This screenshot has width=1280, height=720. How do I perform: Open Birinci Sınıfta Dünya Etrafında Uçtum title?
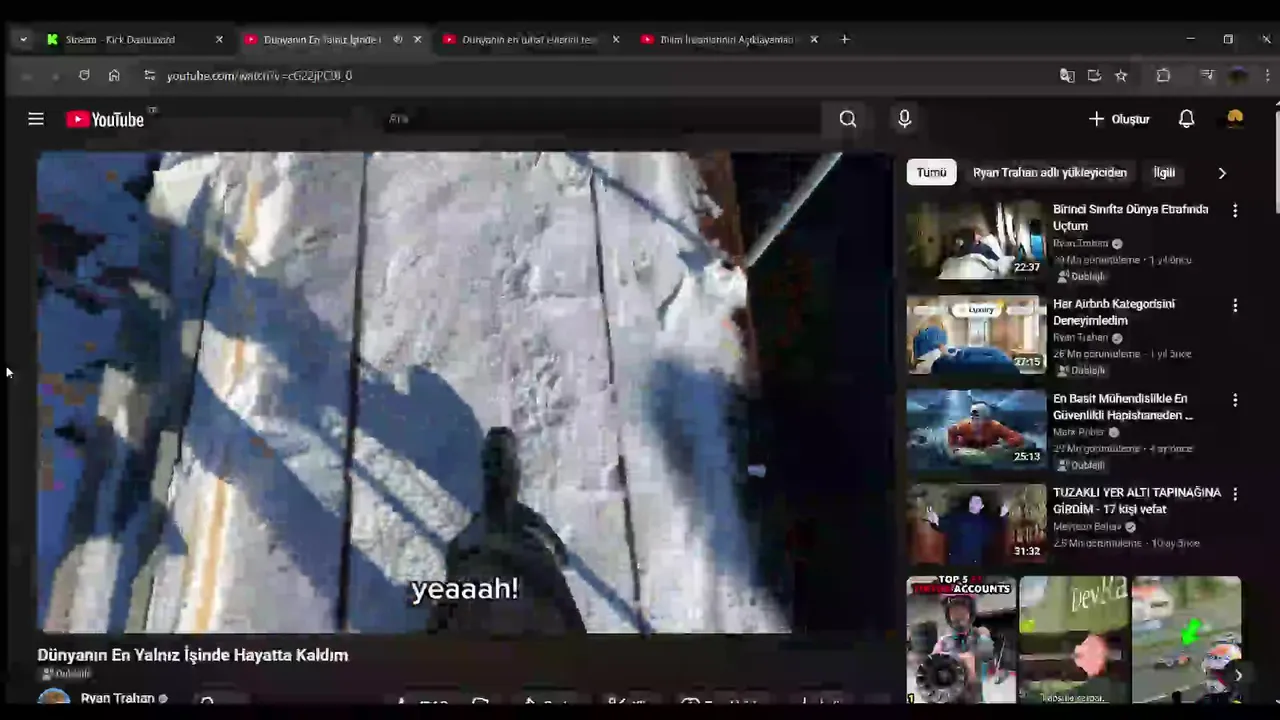[1131, 218]
